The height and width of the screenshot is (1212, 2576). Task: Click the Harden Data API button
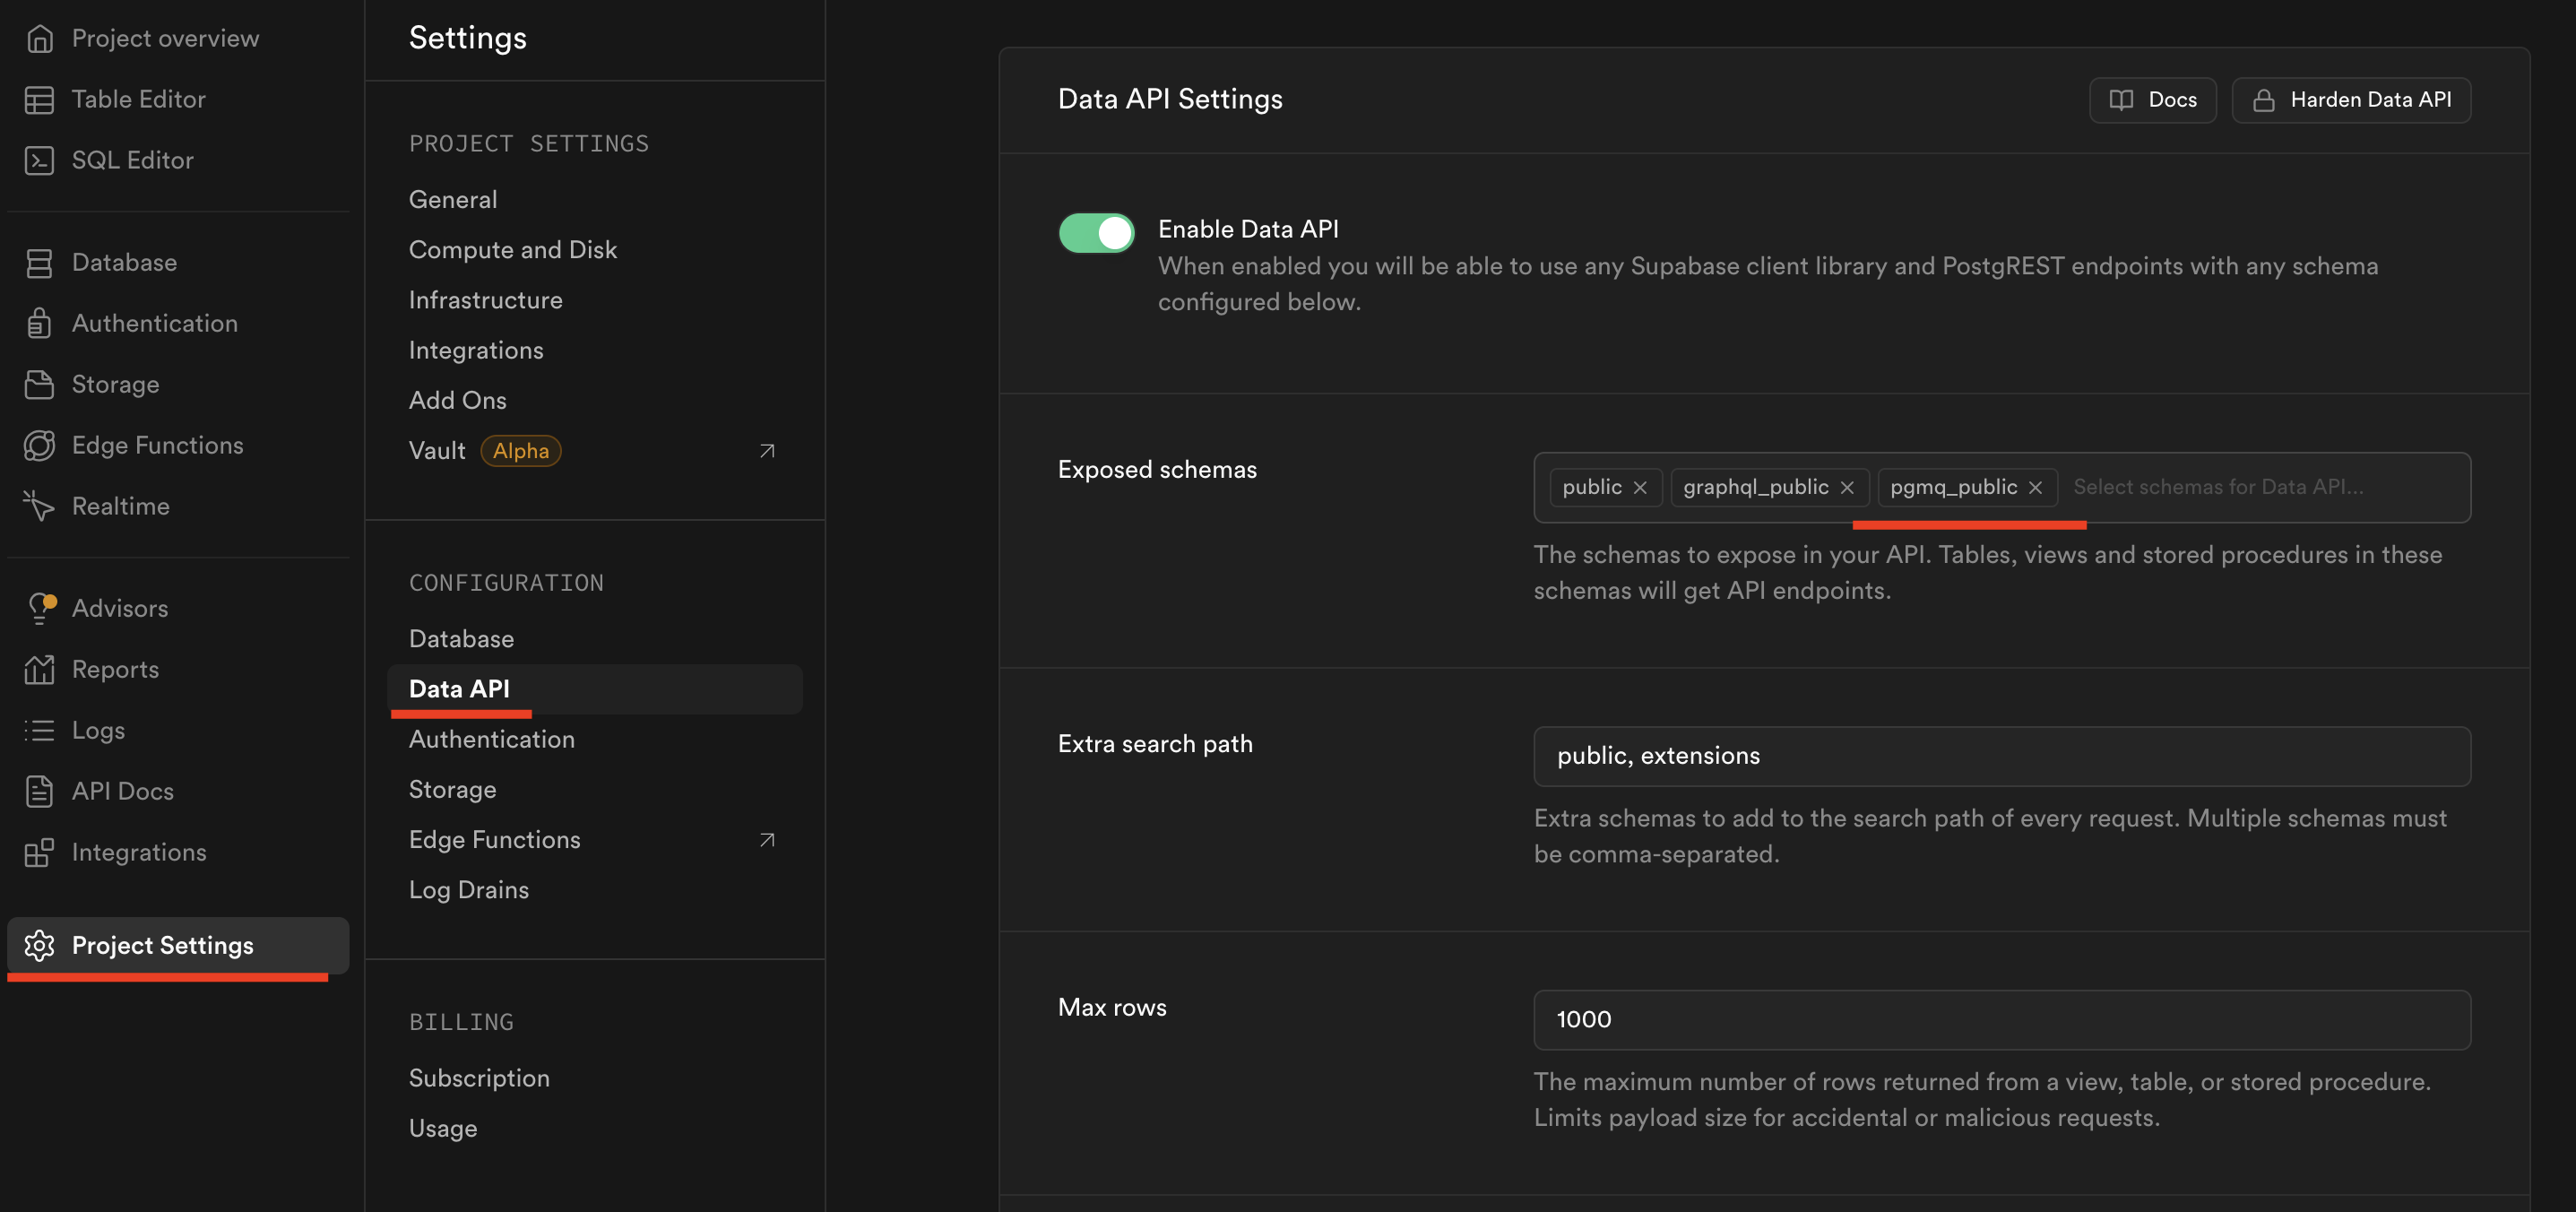point(2350,100)
